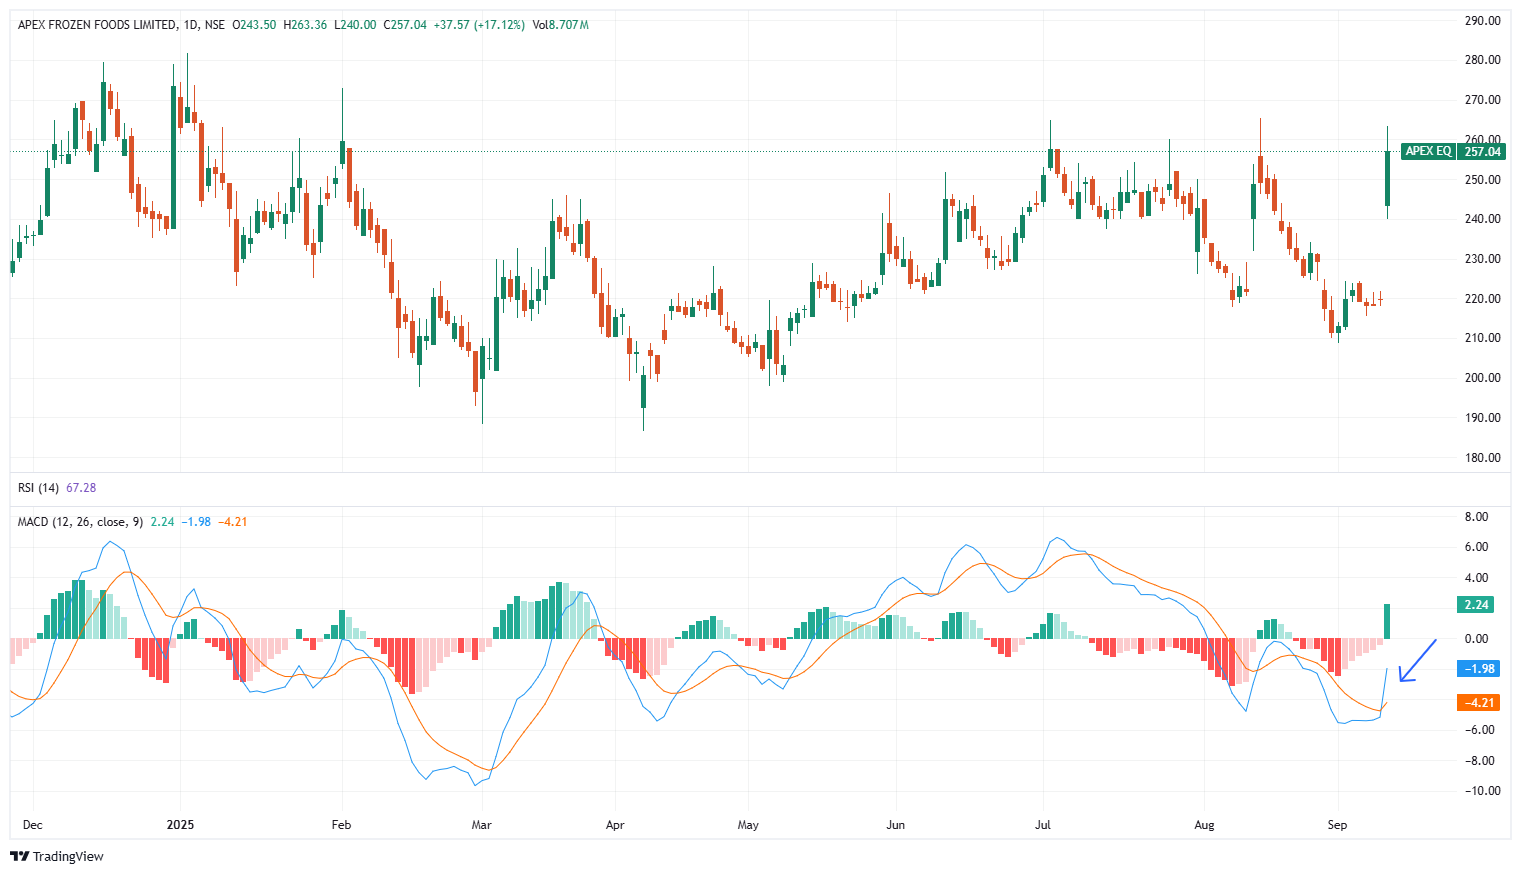1521x874 pixels.
Task: Open the RSI (14) indicator legend
Action: 39,488
